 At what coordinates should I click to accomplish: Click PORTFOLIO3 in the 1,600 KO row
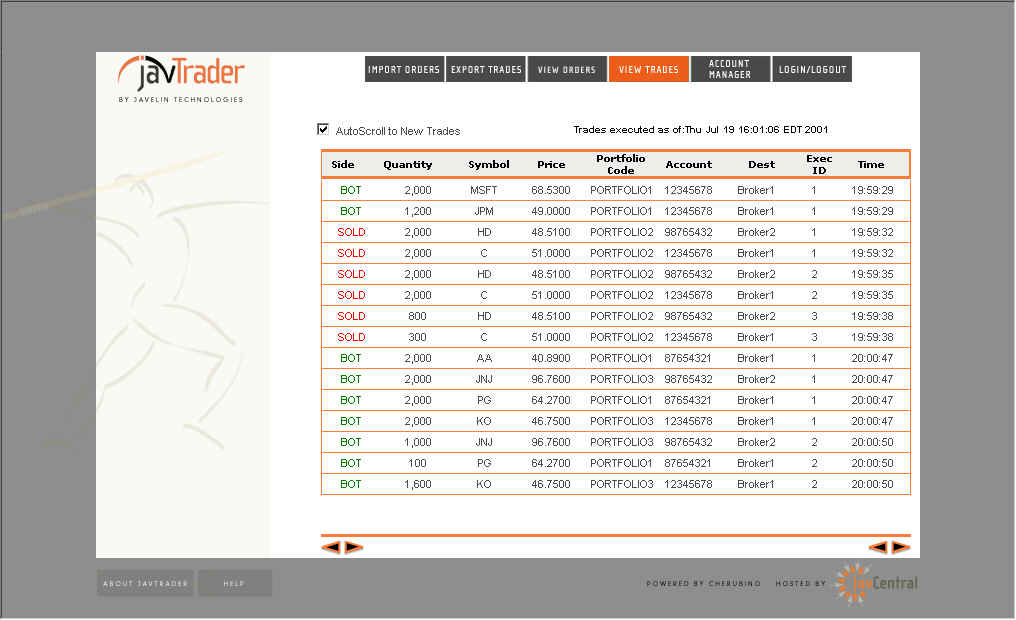coord(621,484)
